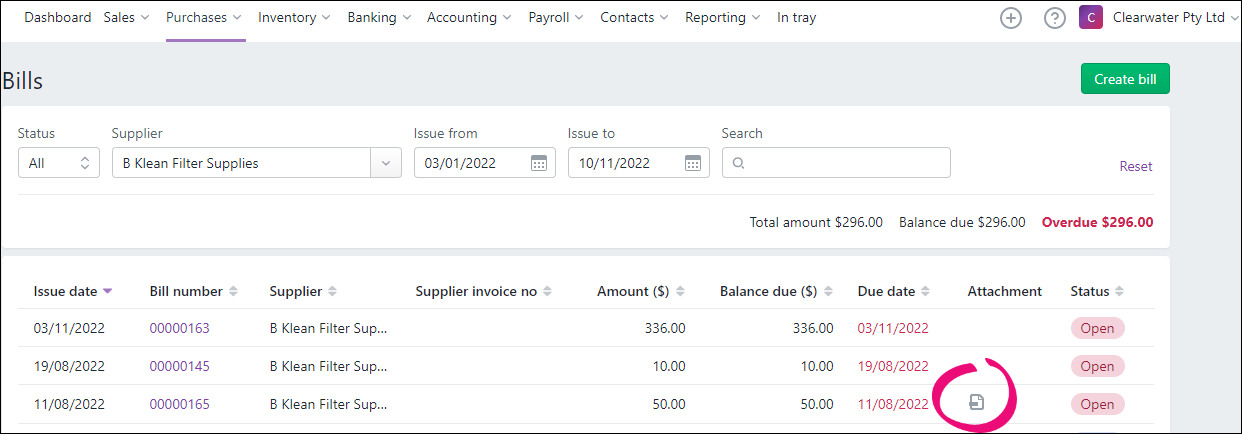Open the In tray page

796,17
